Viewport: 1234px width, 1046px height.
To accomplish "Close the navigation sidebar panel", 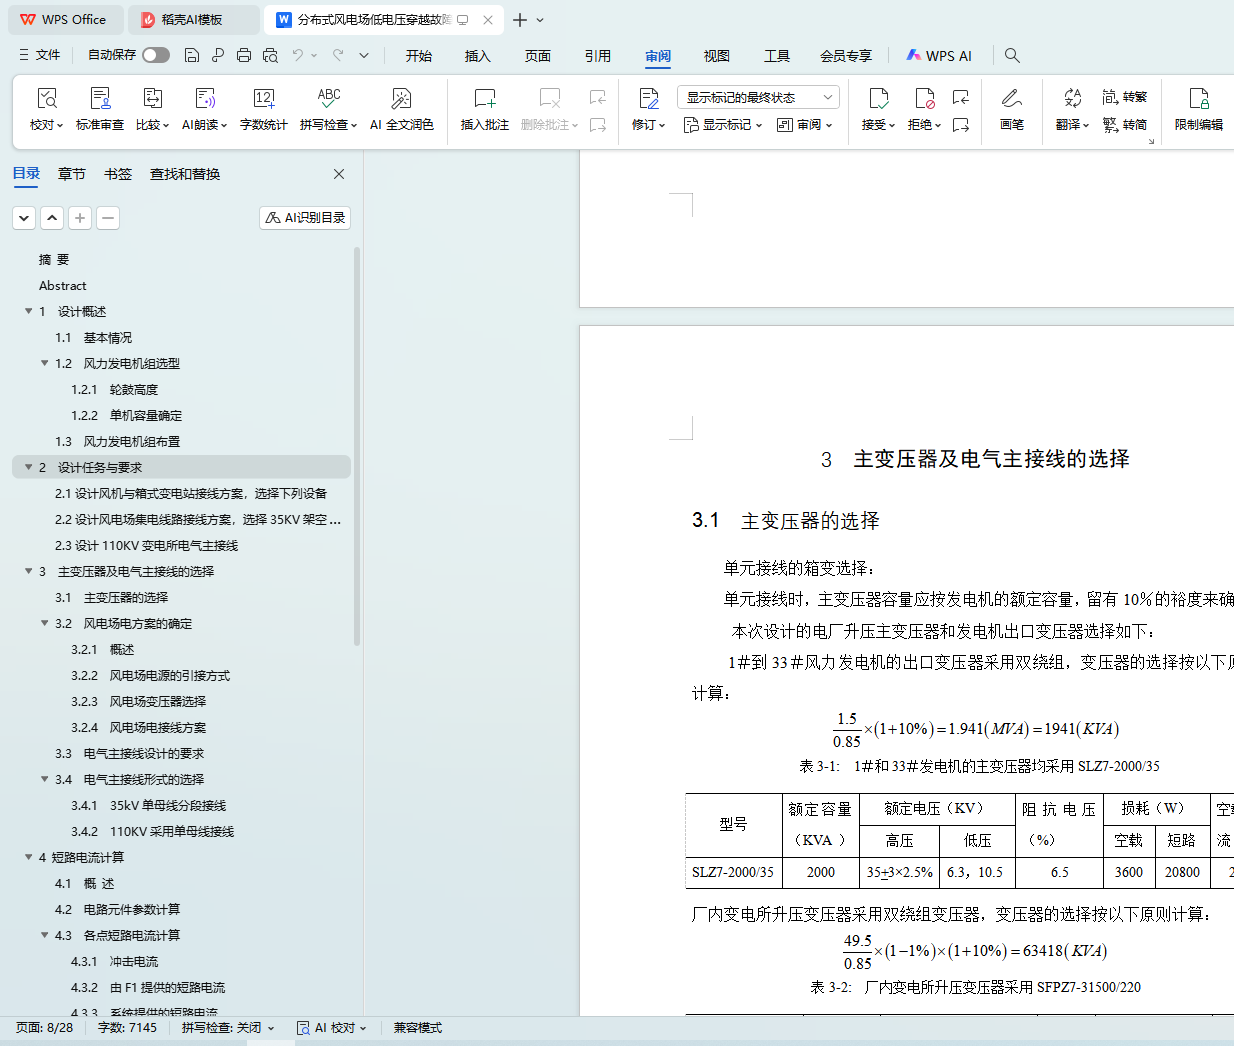I will (339, 174).
